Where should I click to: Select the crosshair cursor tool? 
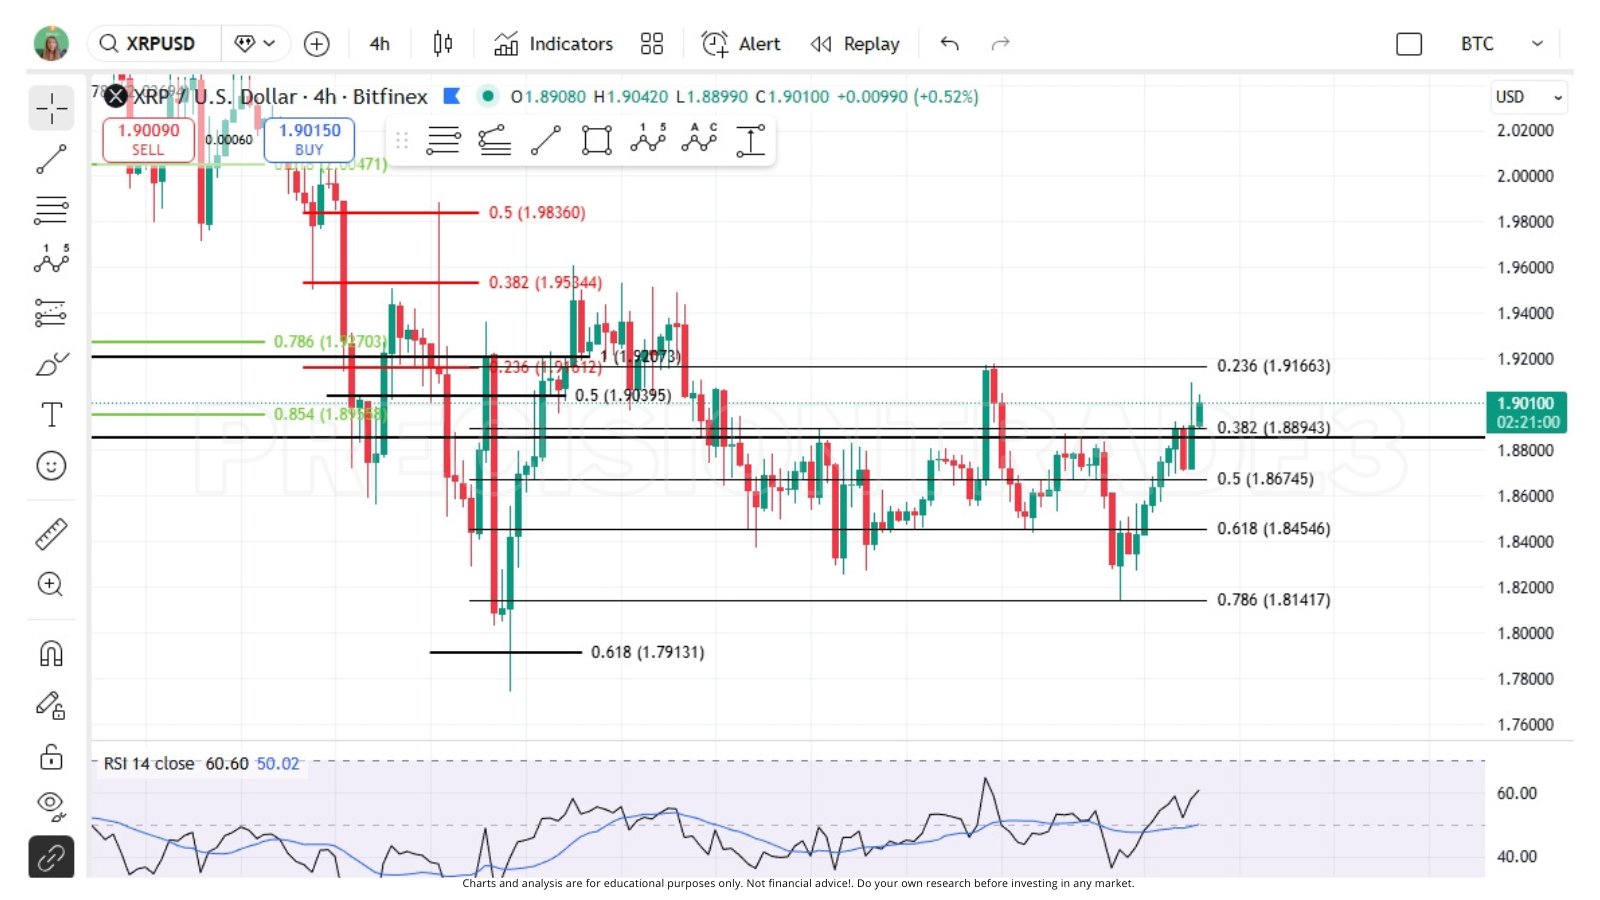(x=51, y=107)
